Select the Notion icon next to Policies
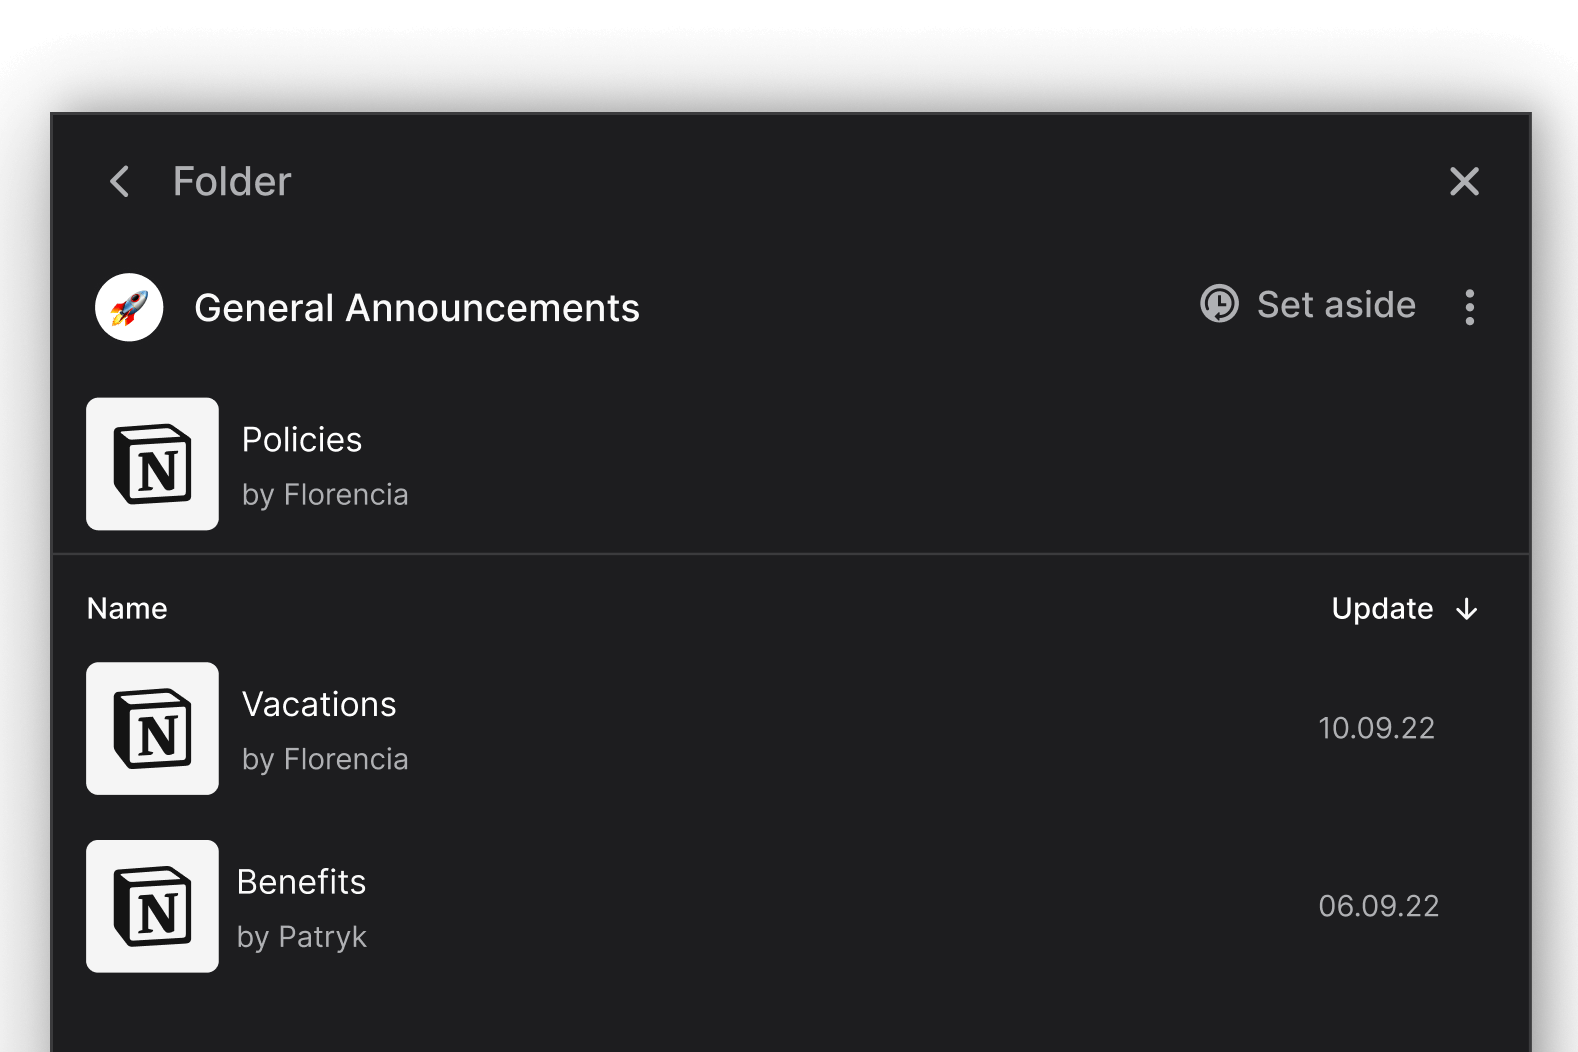This screenshot has height=1052, width=1578. tap(152, 463)
